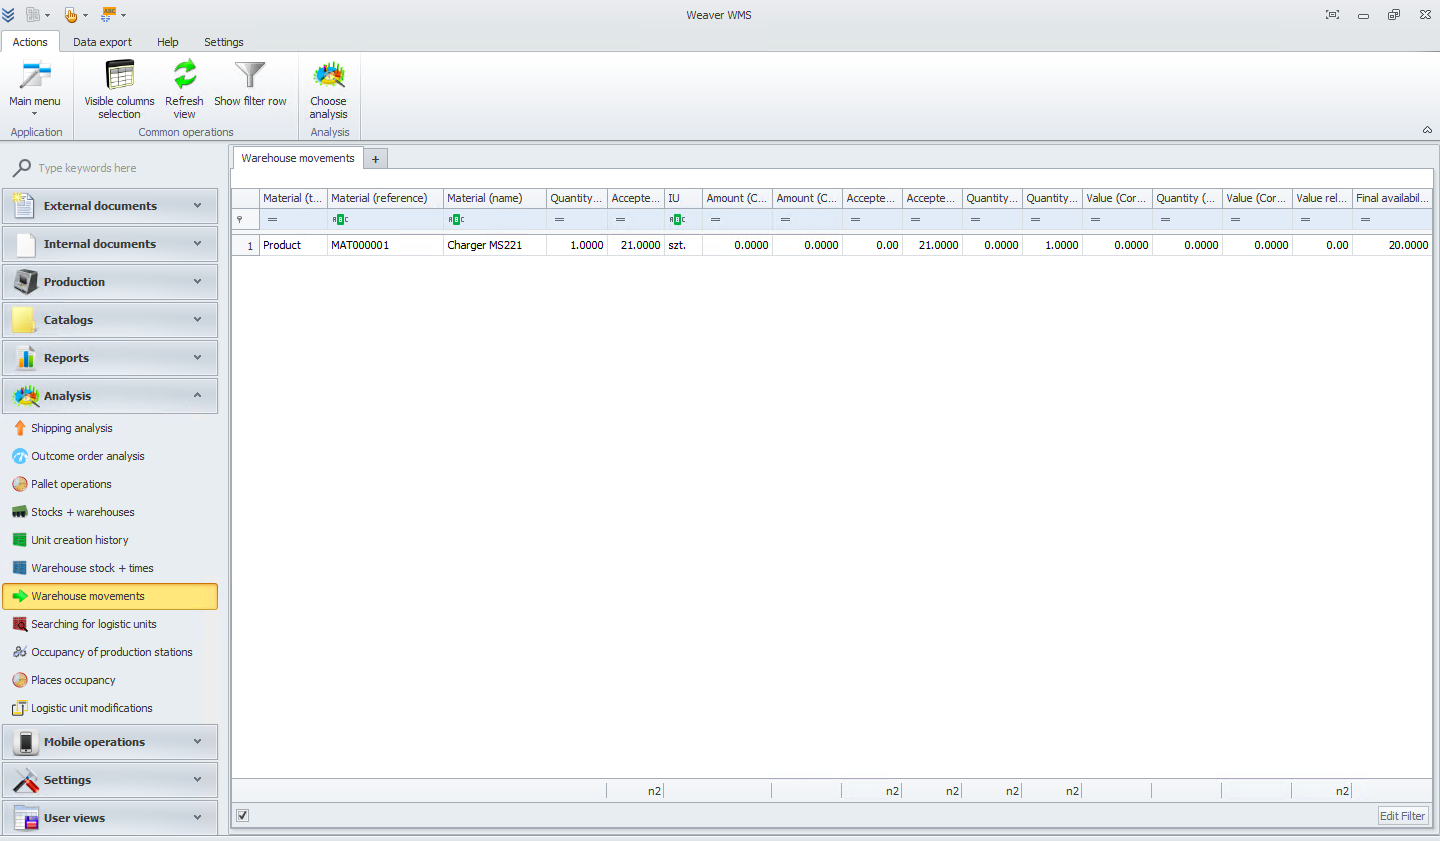Select cell MAT000001
The image size is (1440, 841).
385,245
